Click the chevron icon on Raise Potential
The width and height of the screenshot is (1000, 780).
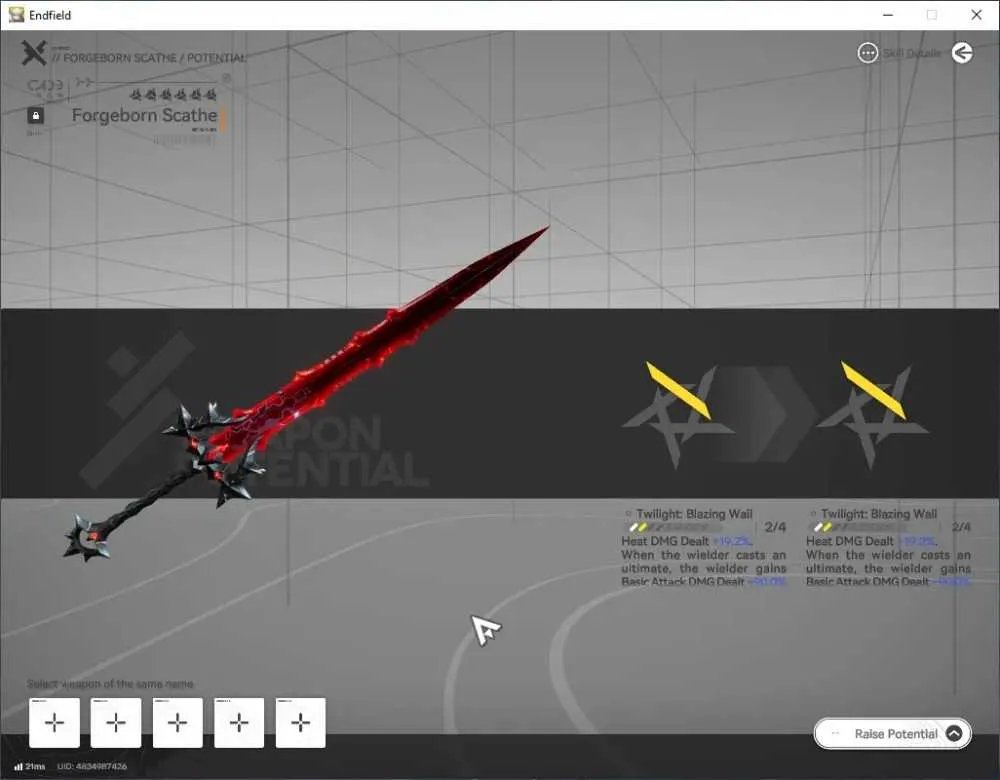click(x=954, y=733)
